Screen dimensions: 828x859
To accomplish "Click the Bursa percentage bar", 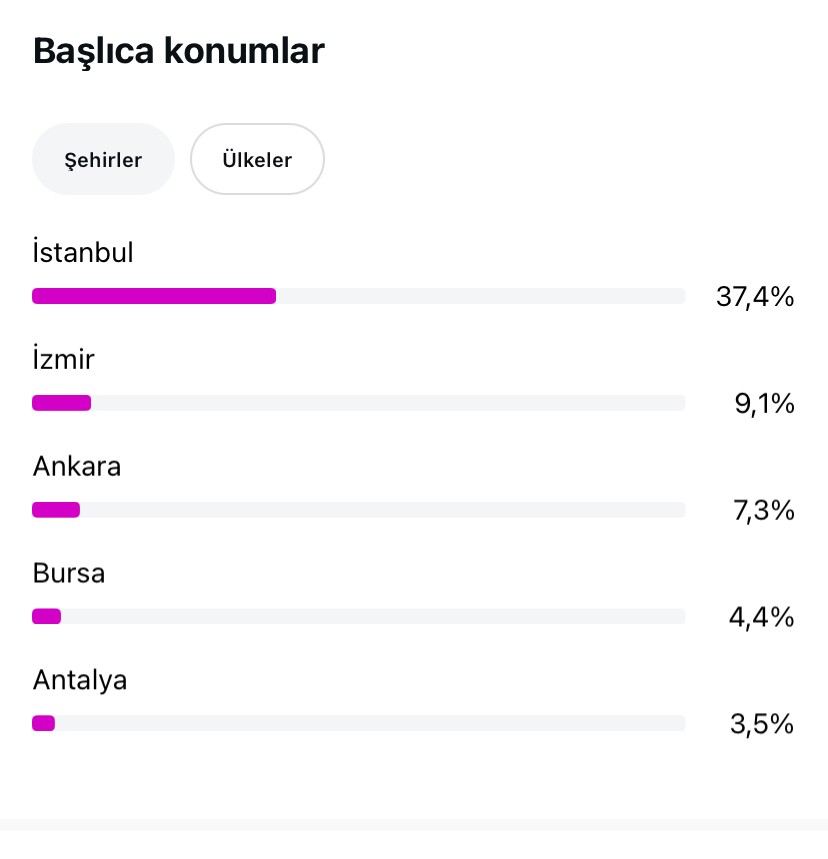I will (x=358, y=616).
